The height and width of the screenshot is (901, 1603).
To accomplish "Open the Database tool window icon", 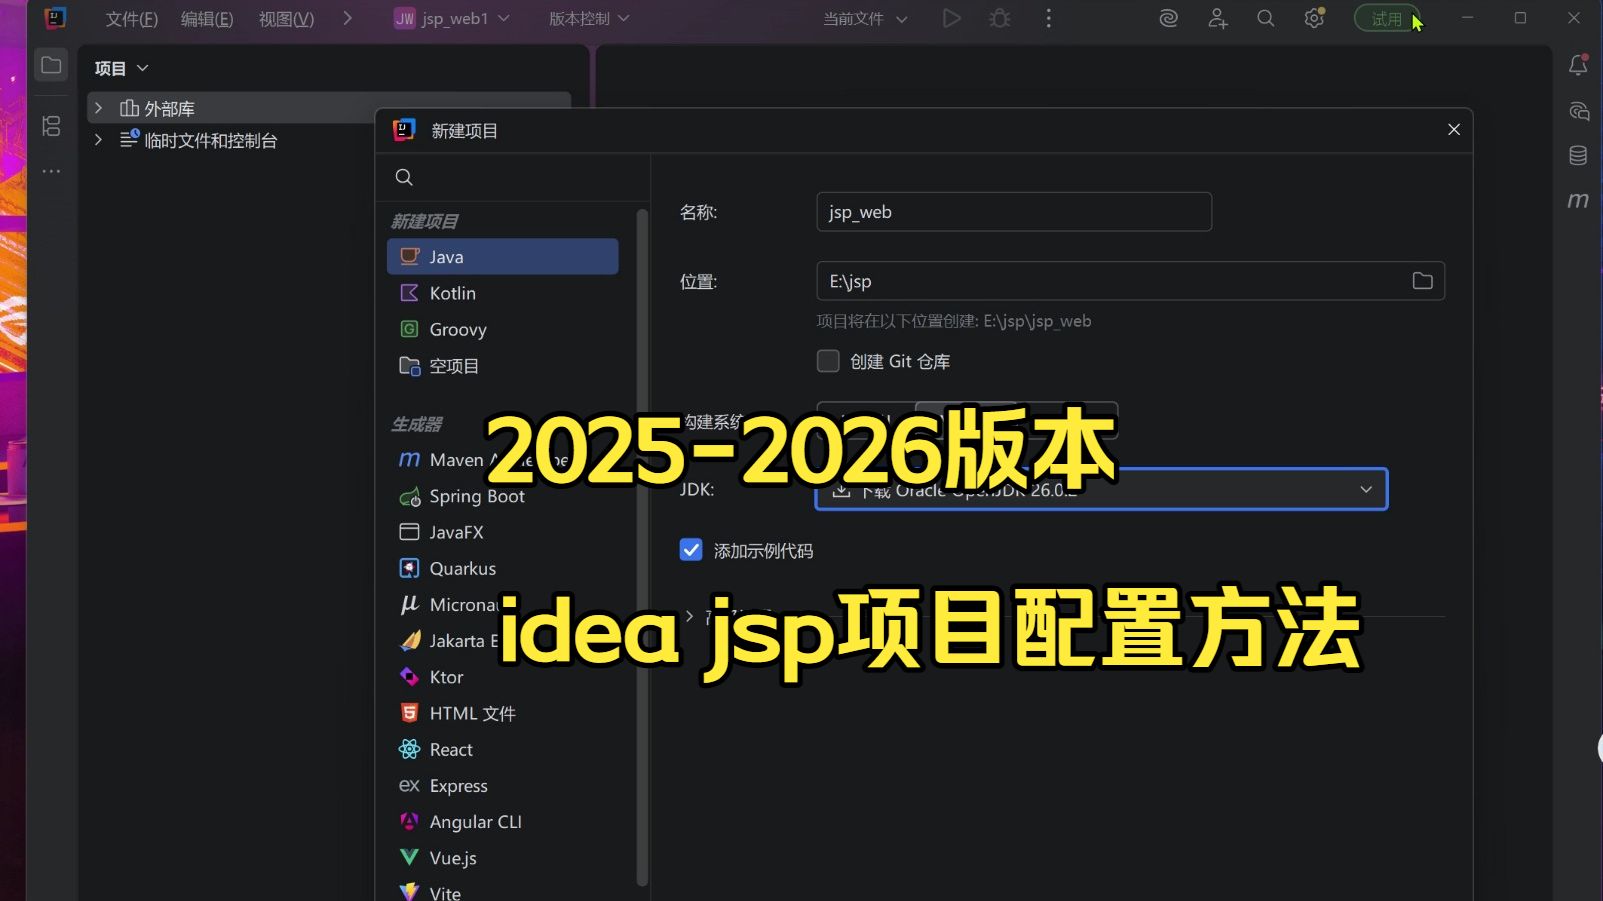I will (1578, 155).
